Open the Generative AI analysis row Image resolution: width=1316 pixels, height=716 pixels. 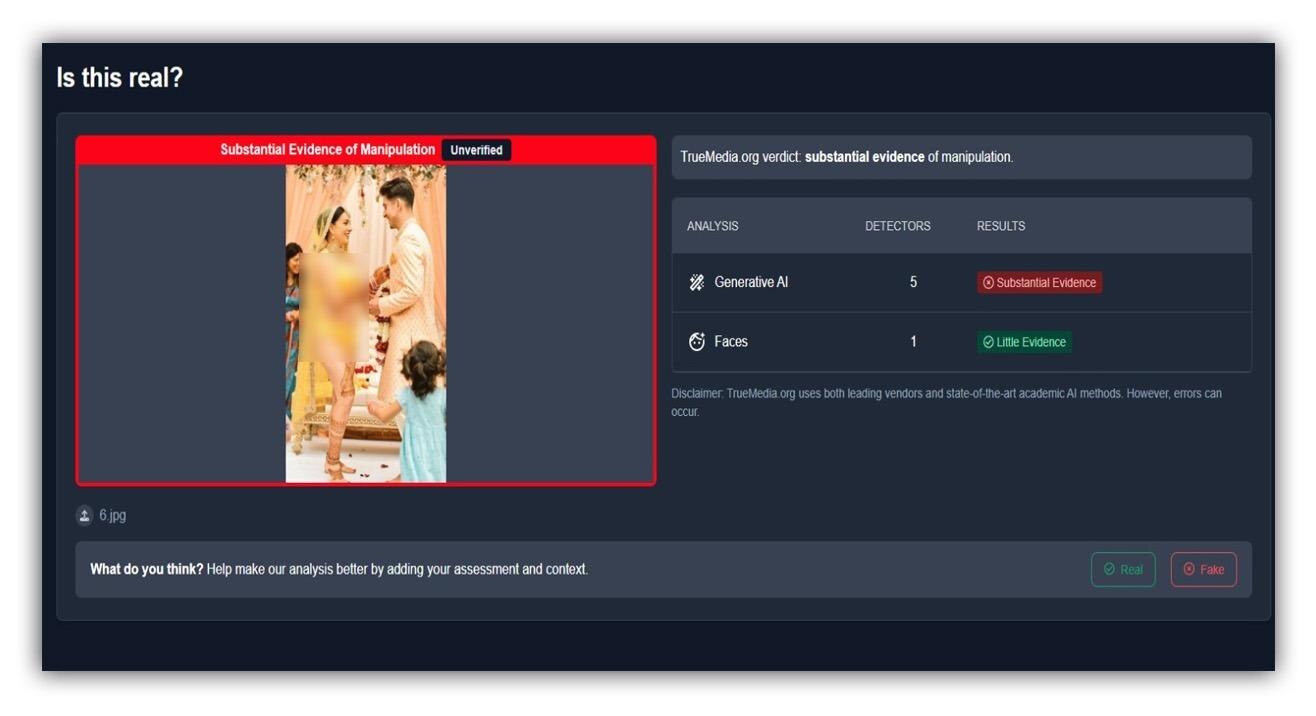click(751, 283)
